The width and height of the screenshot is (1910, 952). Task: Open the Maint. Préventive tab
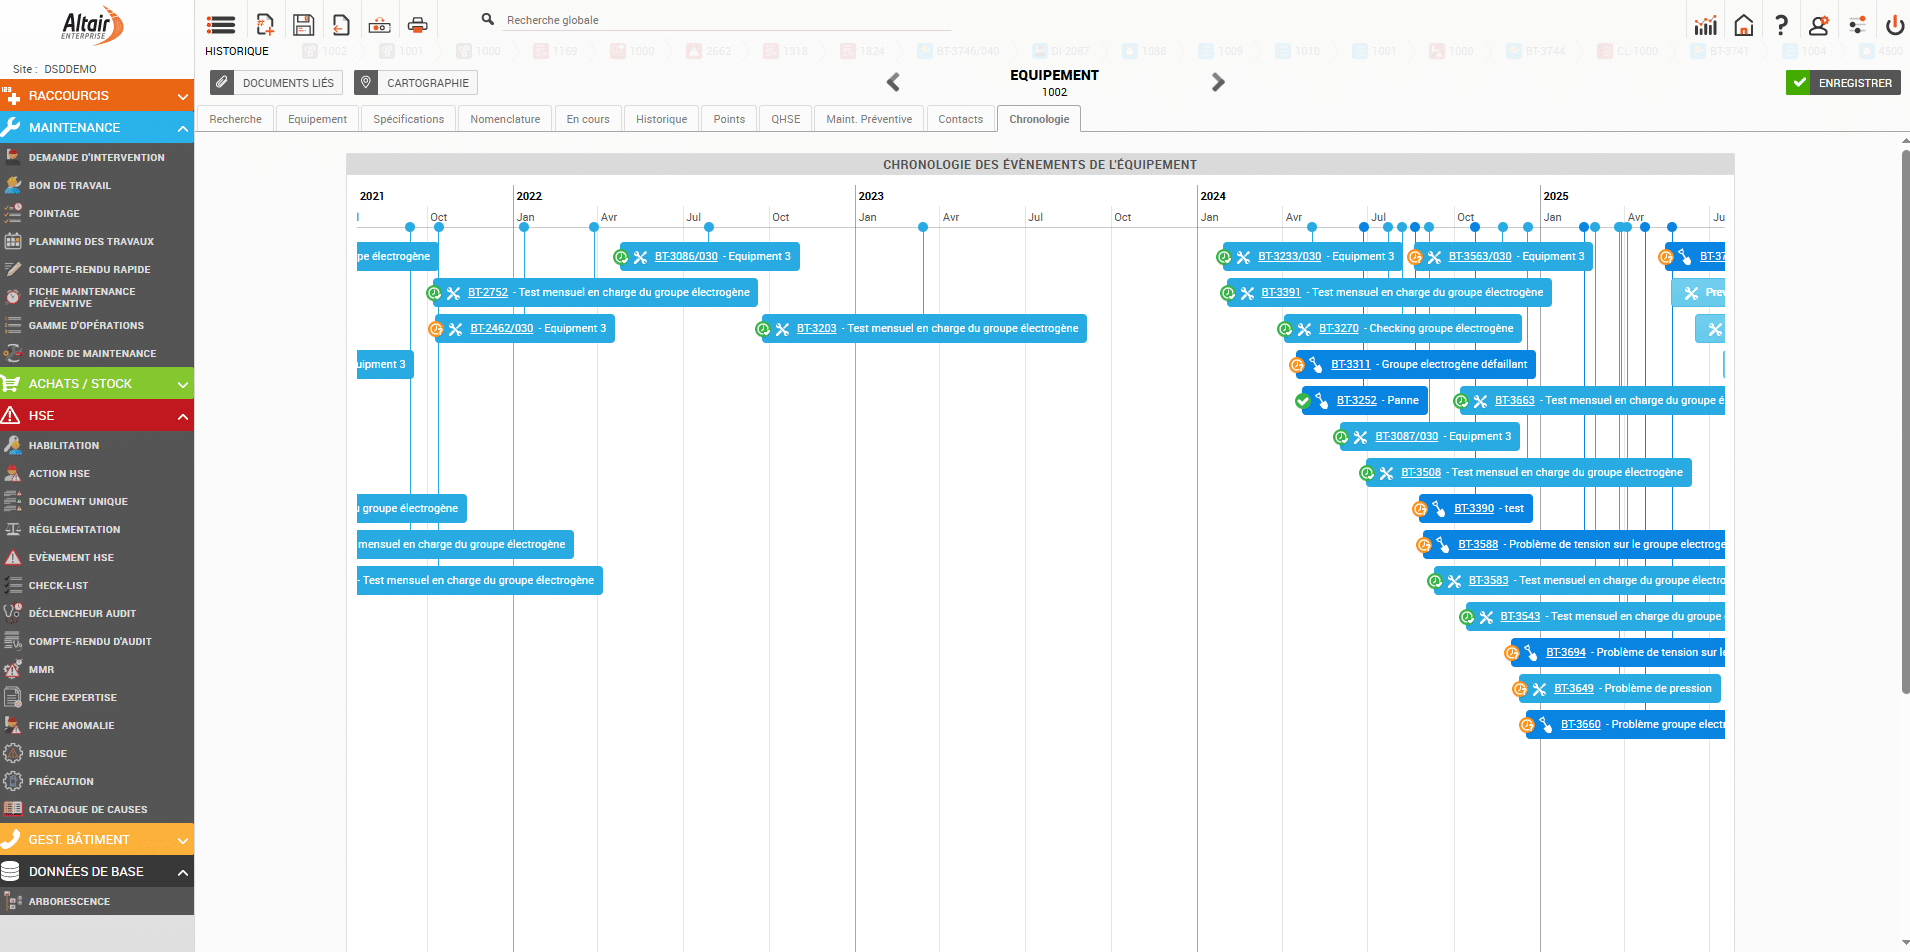point(868,119)
